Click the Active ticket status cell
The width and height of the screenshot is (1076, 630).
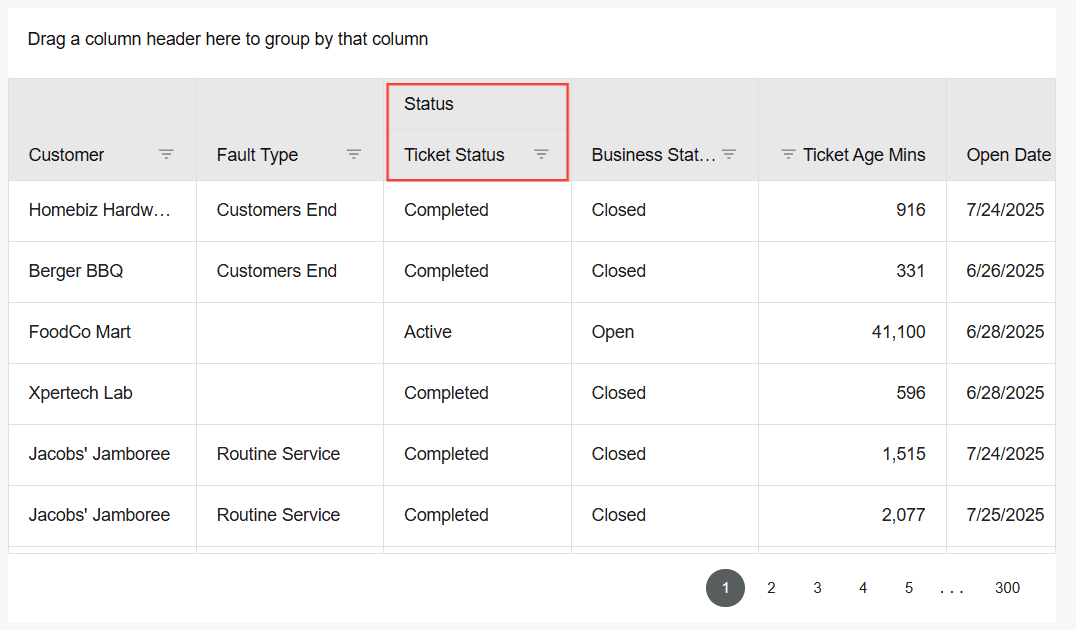[x=428, y=332]
